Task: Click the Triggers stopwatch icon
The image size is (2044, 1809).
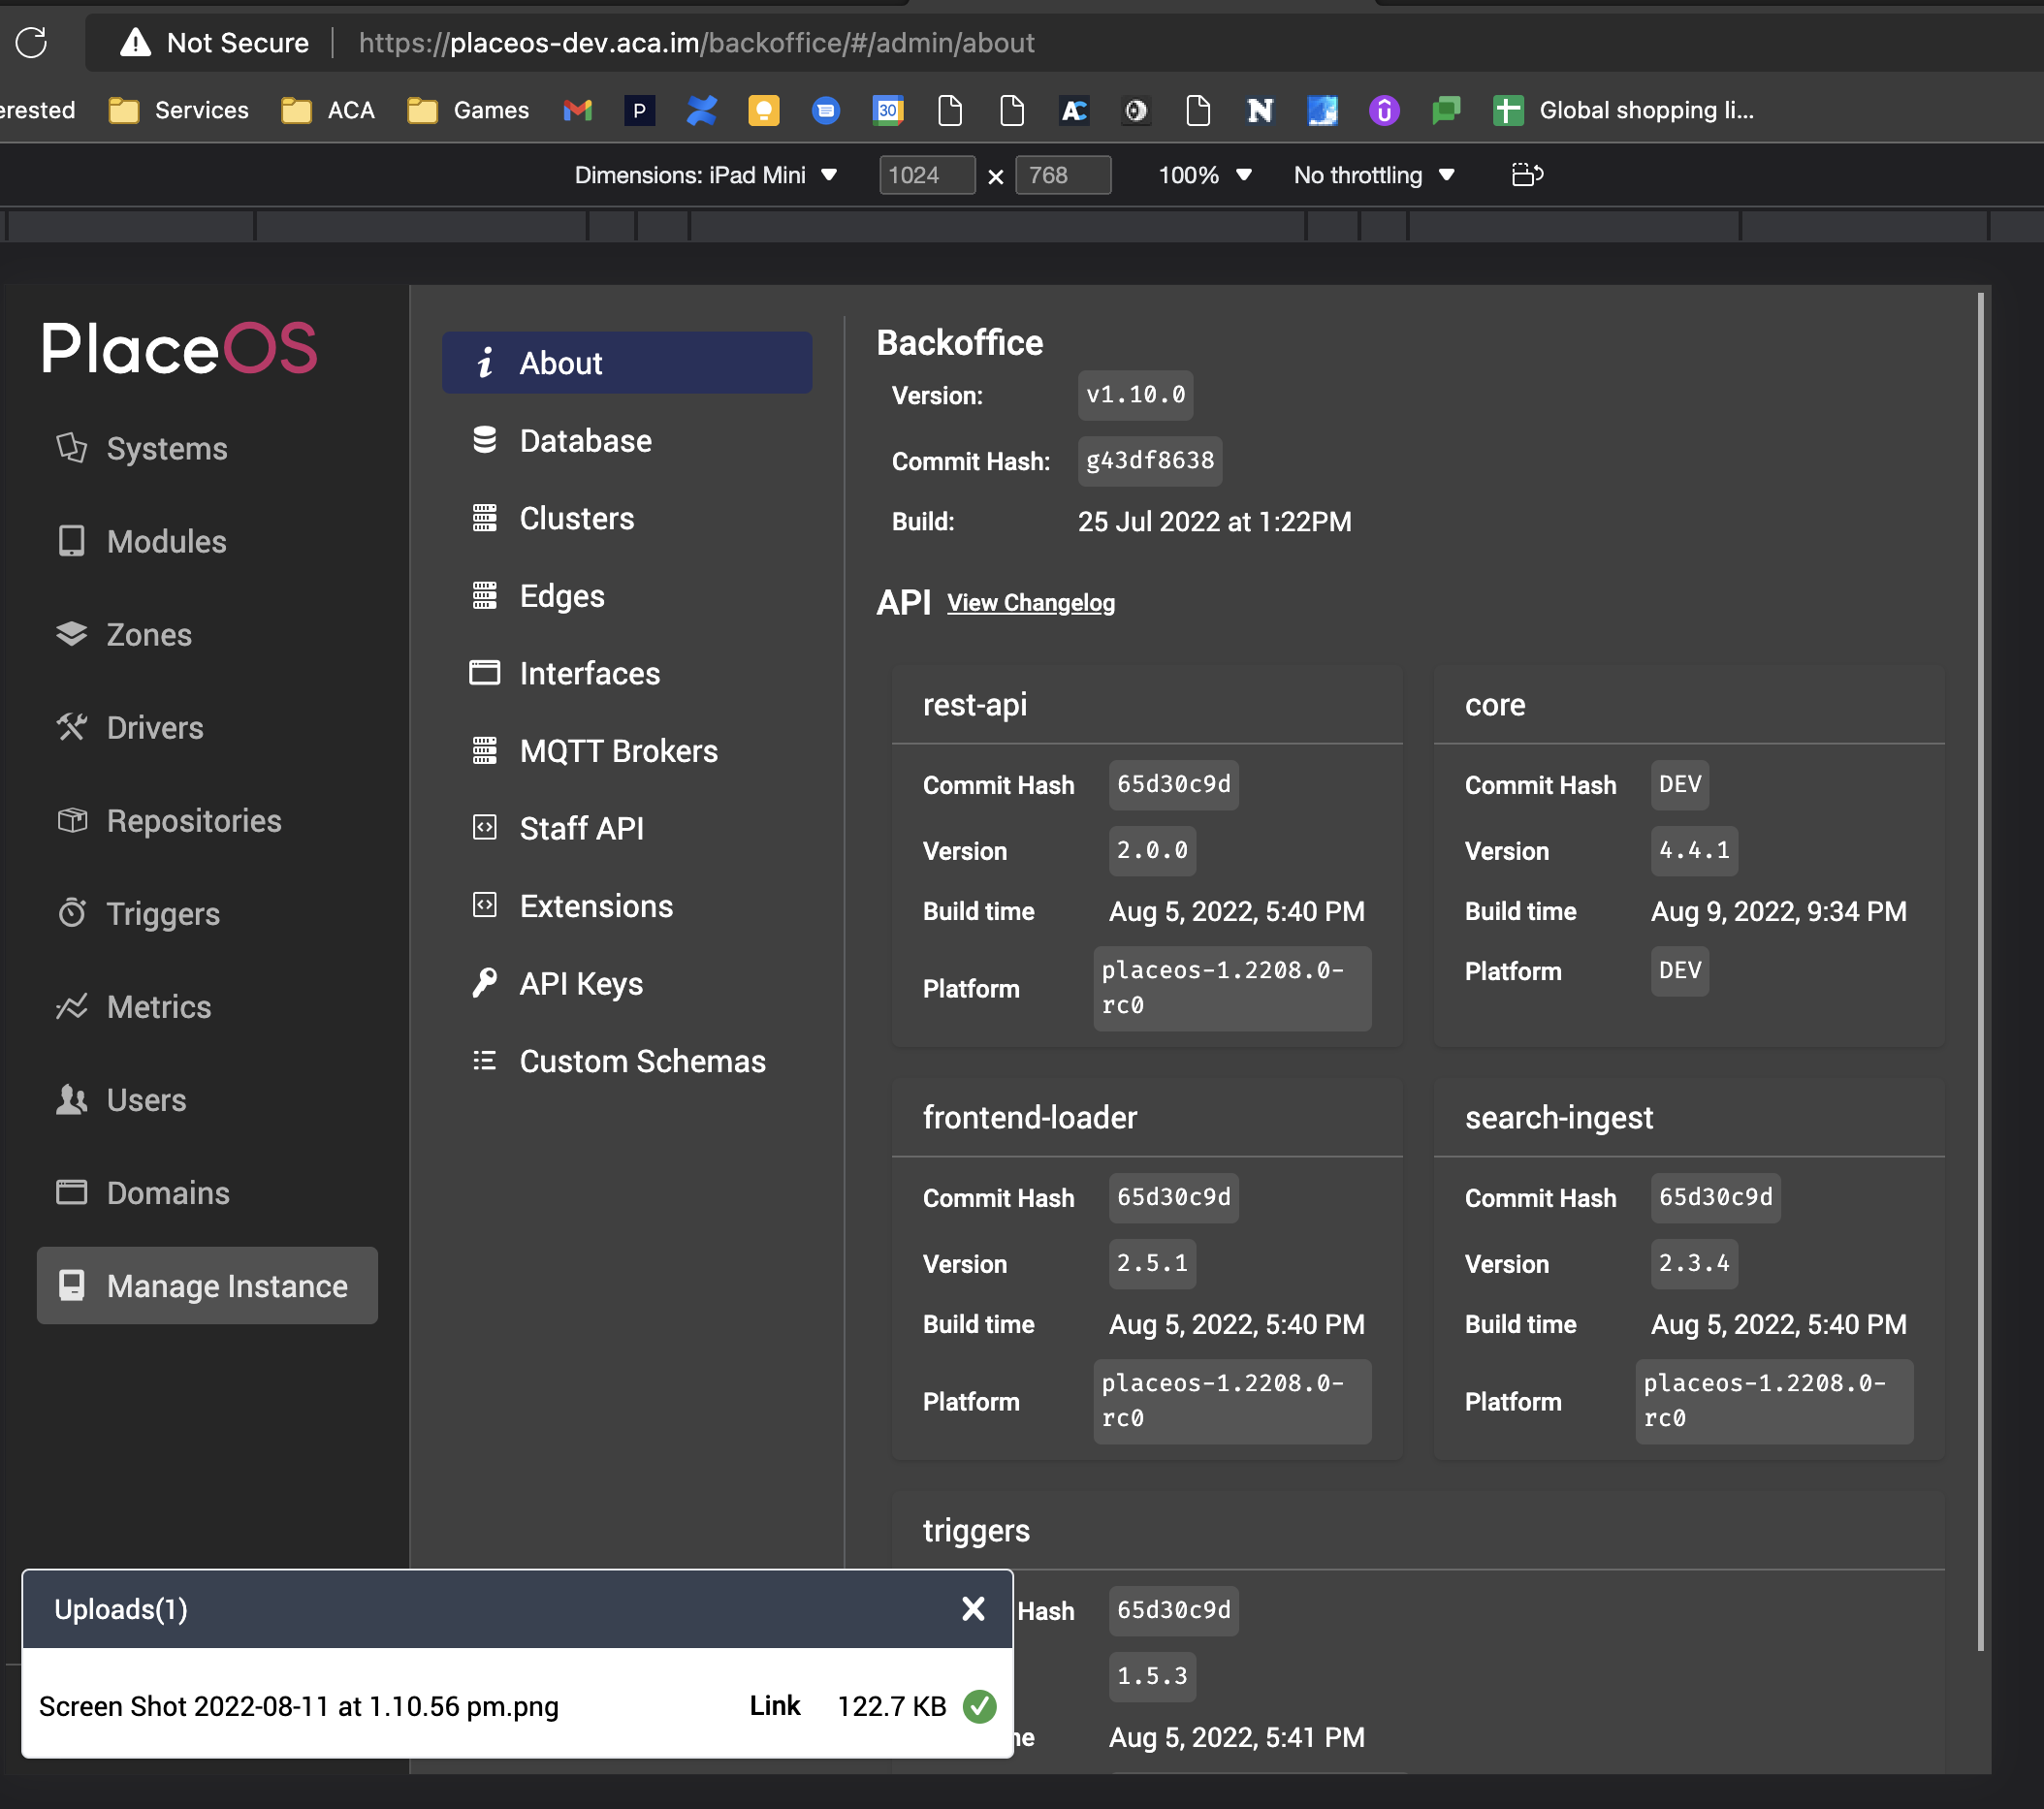Action: tap(71, 913)
